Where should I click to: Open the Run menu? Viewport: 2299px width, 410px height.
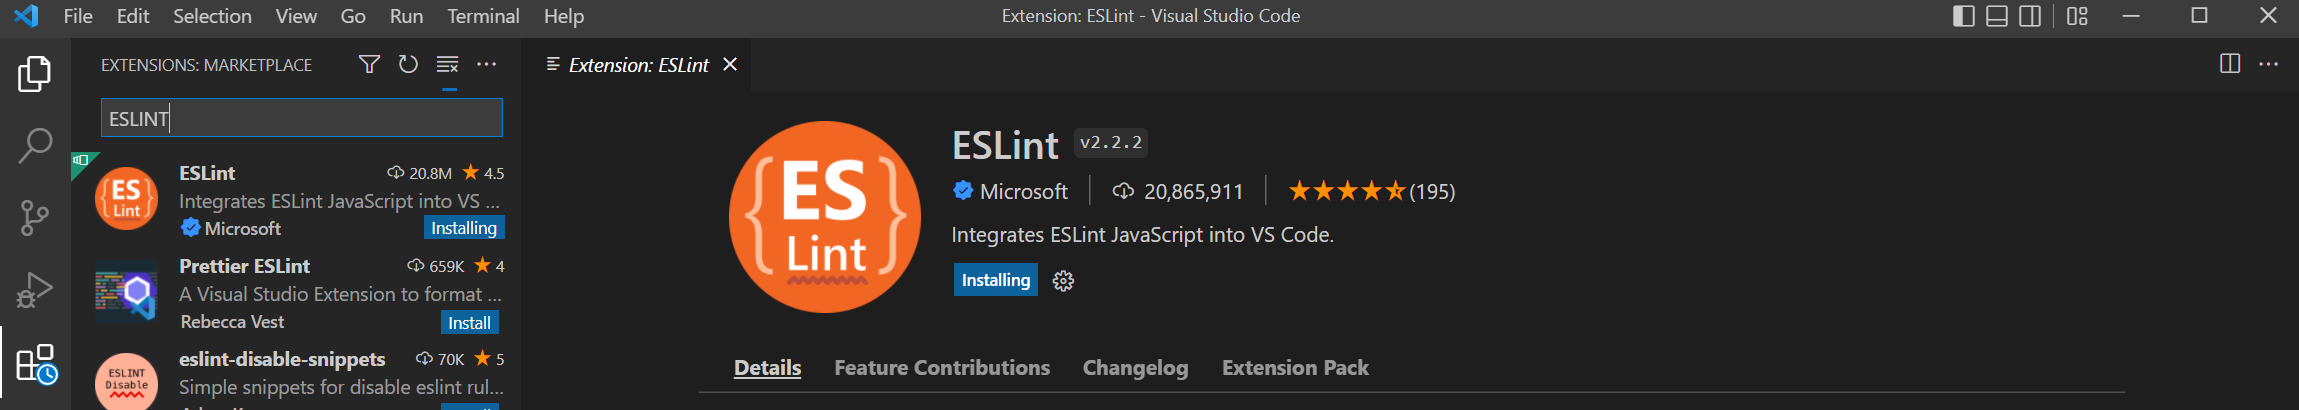[x=406, y=16]
